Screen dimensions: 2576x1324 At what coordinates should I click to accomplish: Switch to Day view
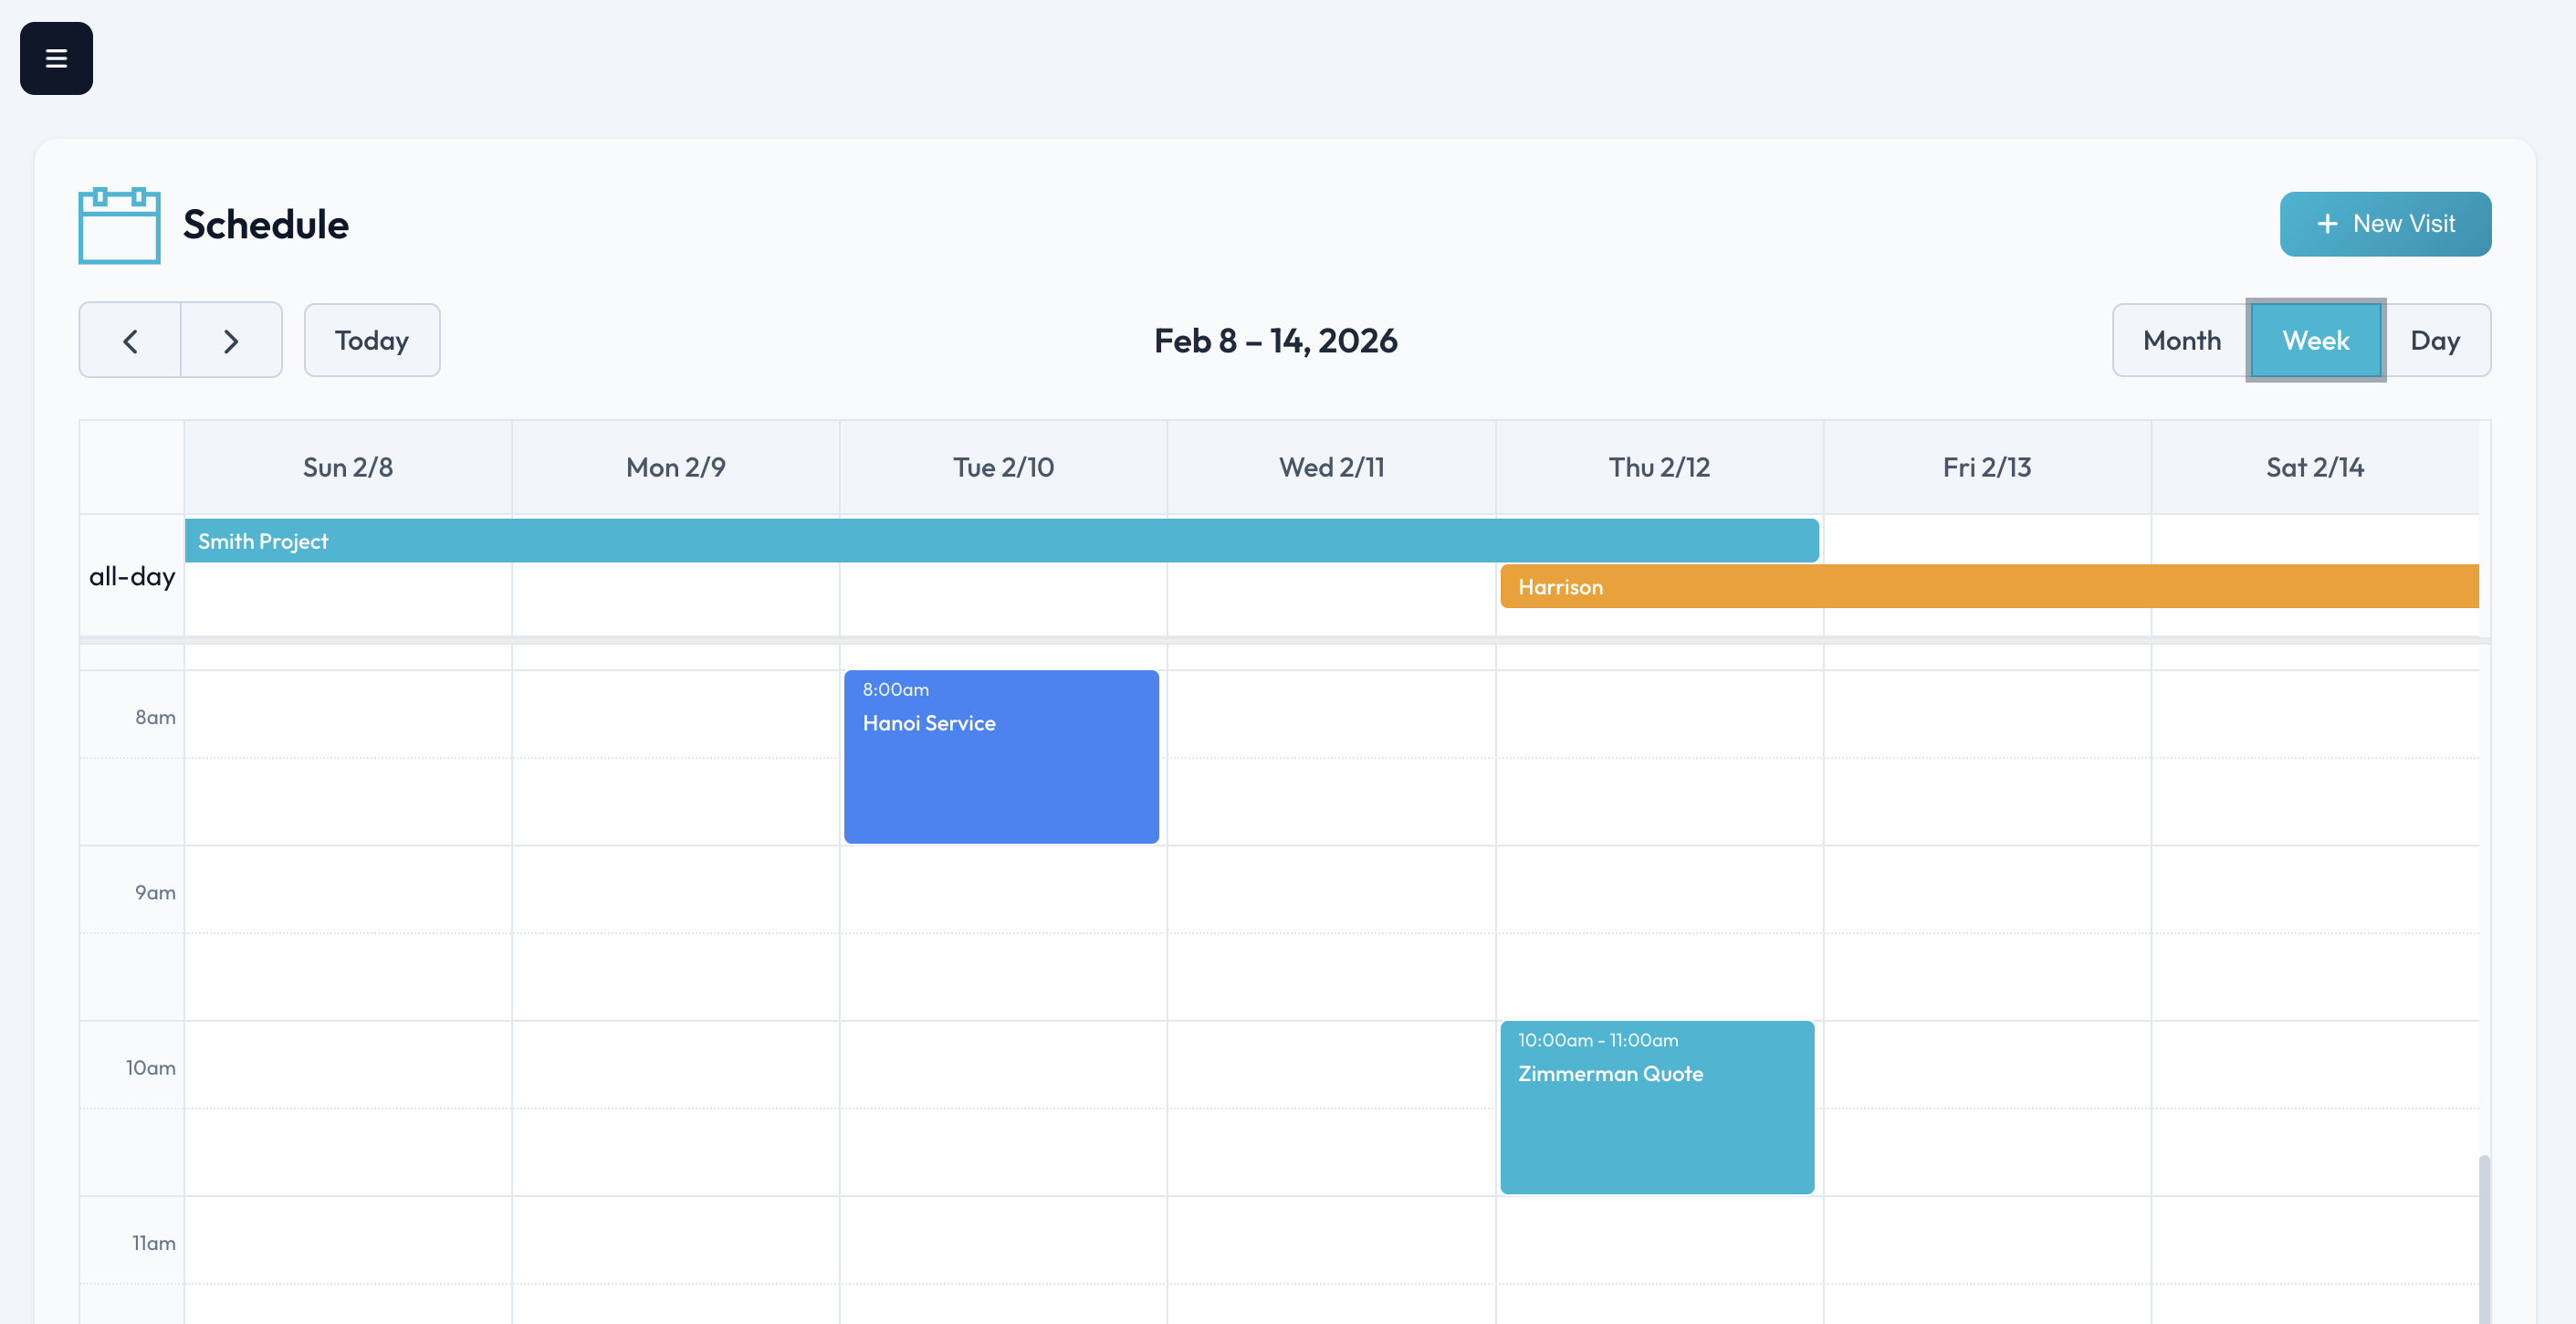(x=2436, y=340)
